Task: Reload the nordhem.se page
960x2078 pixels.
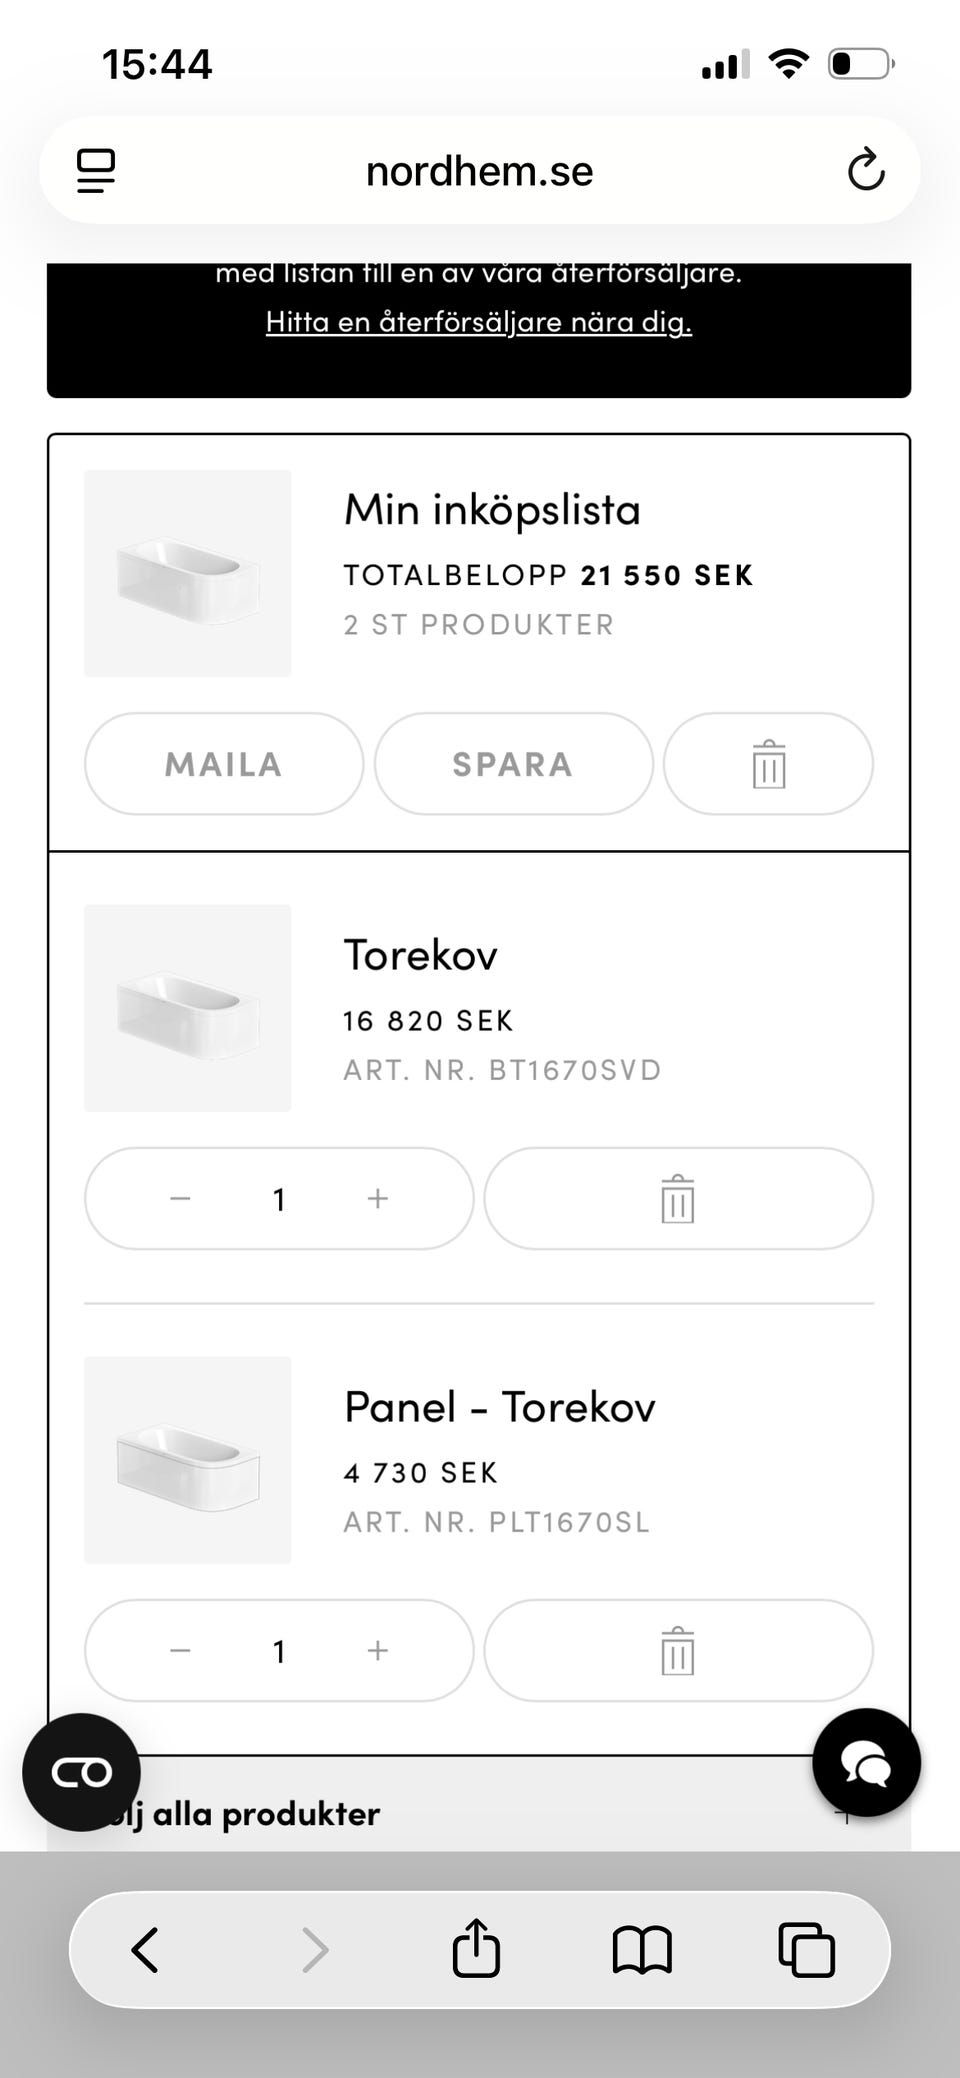Action: coord(866,170)
